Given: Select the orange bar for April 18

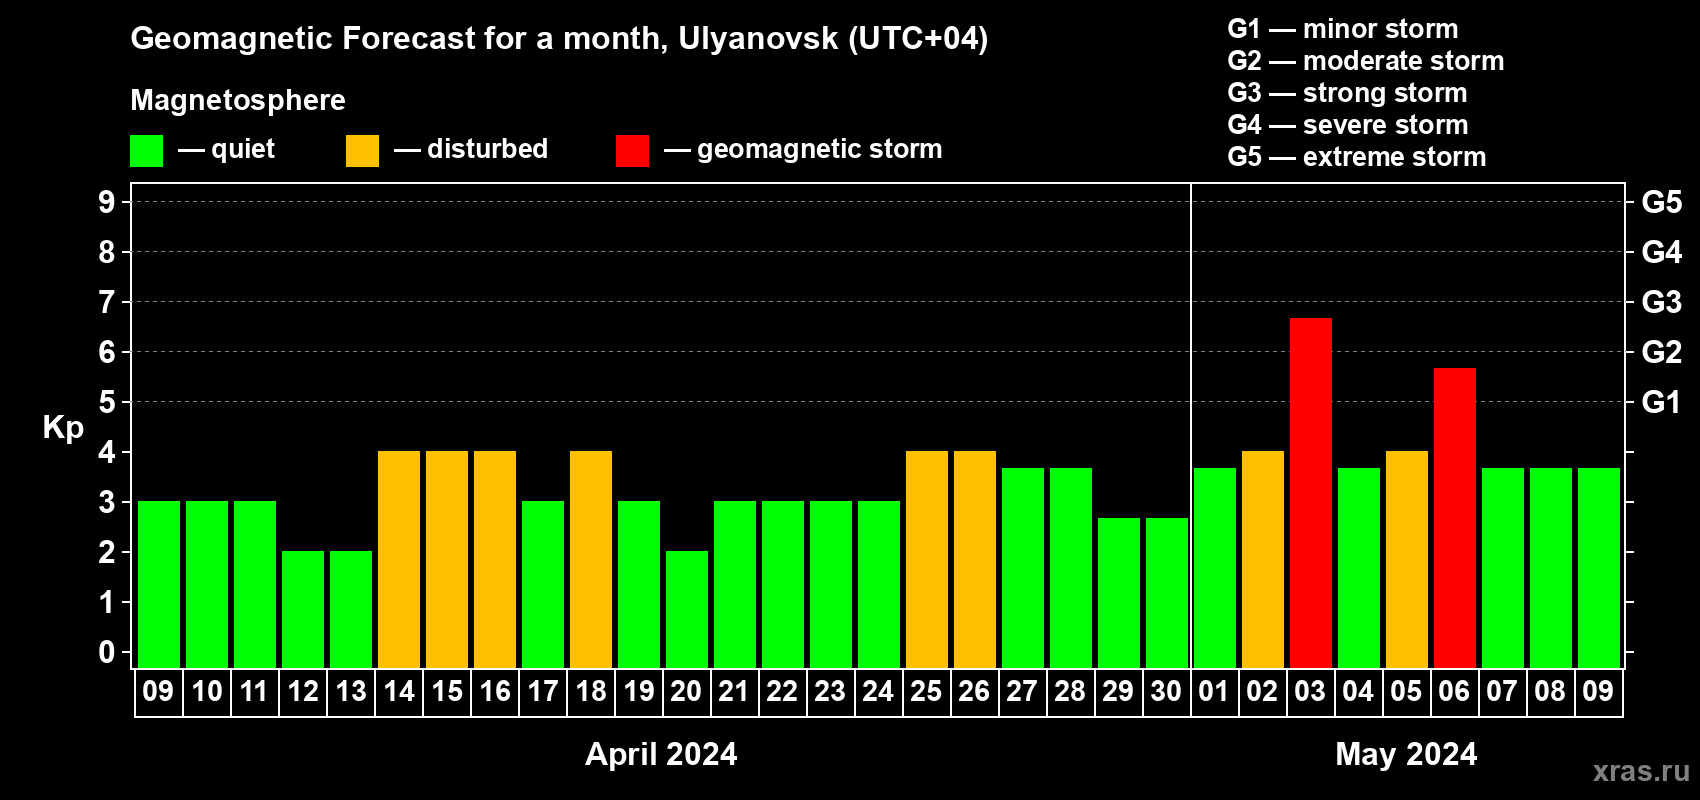Looking at the screenshot, I should [x=591, y=560].
